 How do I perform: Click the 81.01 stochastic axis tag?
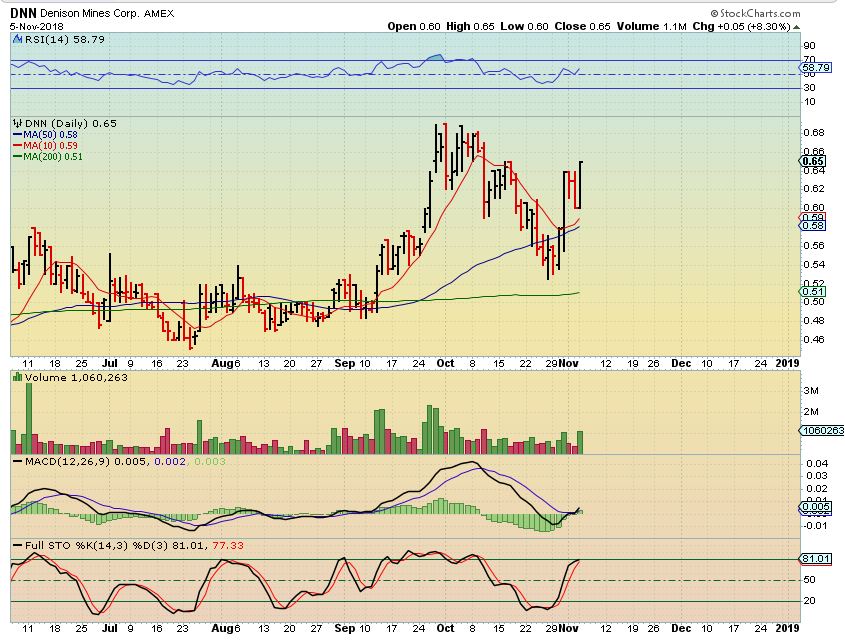pyautogui.click(x=816, y=559)
